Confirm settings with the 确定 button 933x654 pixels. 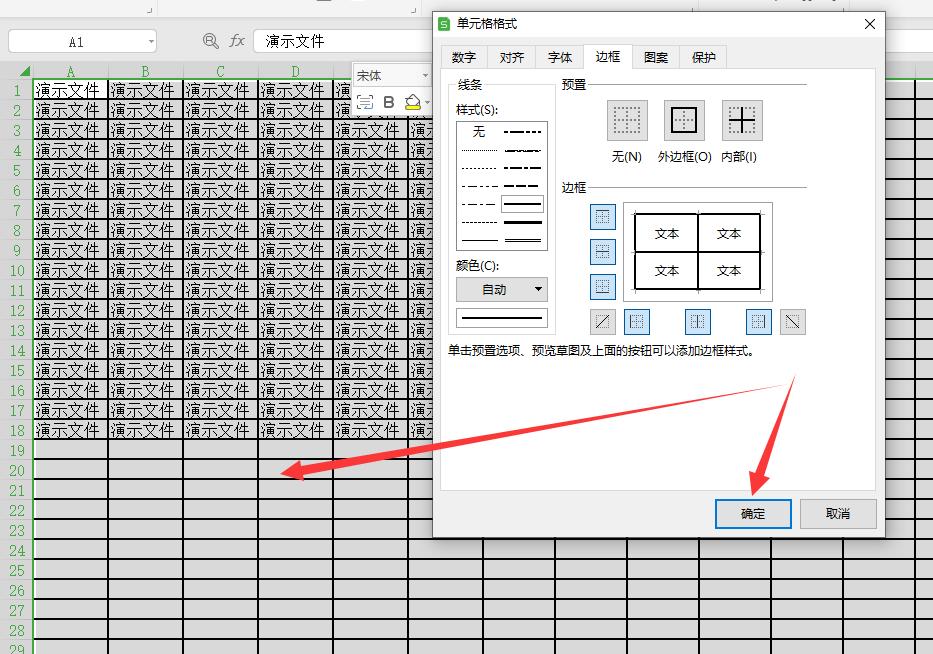(752, 513)
